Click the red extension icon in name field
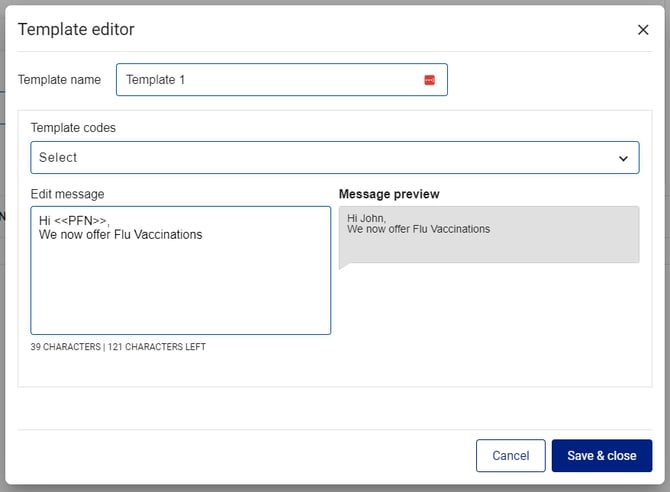The height and width of the screenshot is (492, 670). [429, 80]
